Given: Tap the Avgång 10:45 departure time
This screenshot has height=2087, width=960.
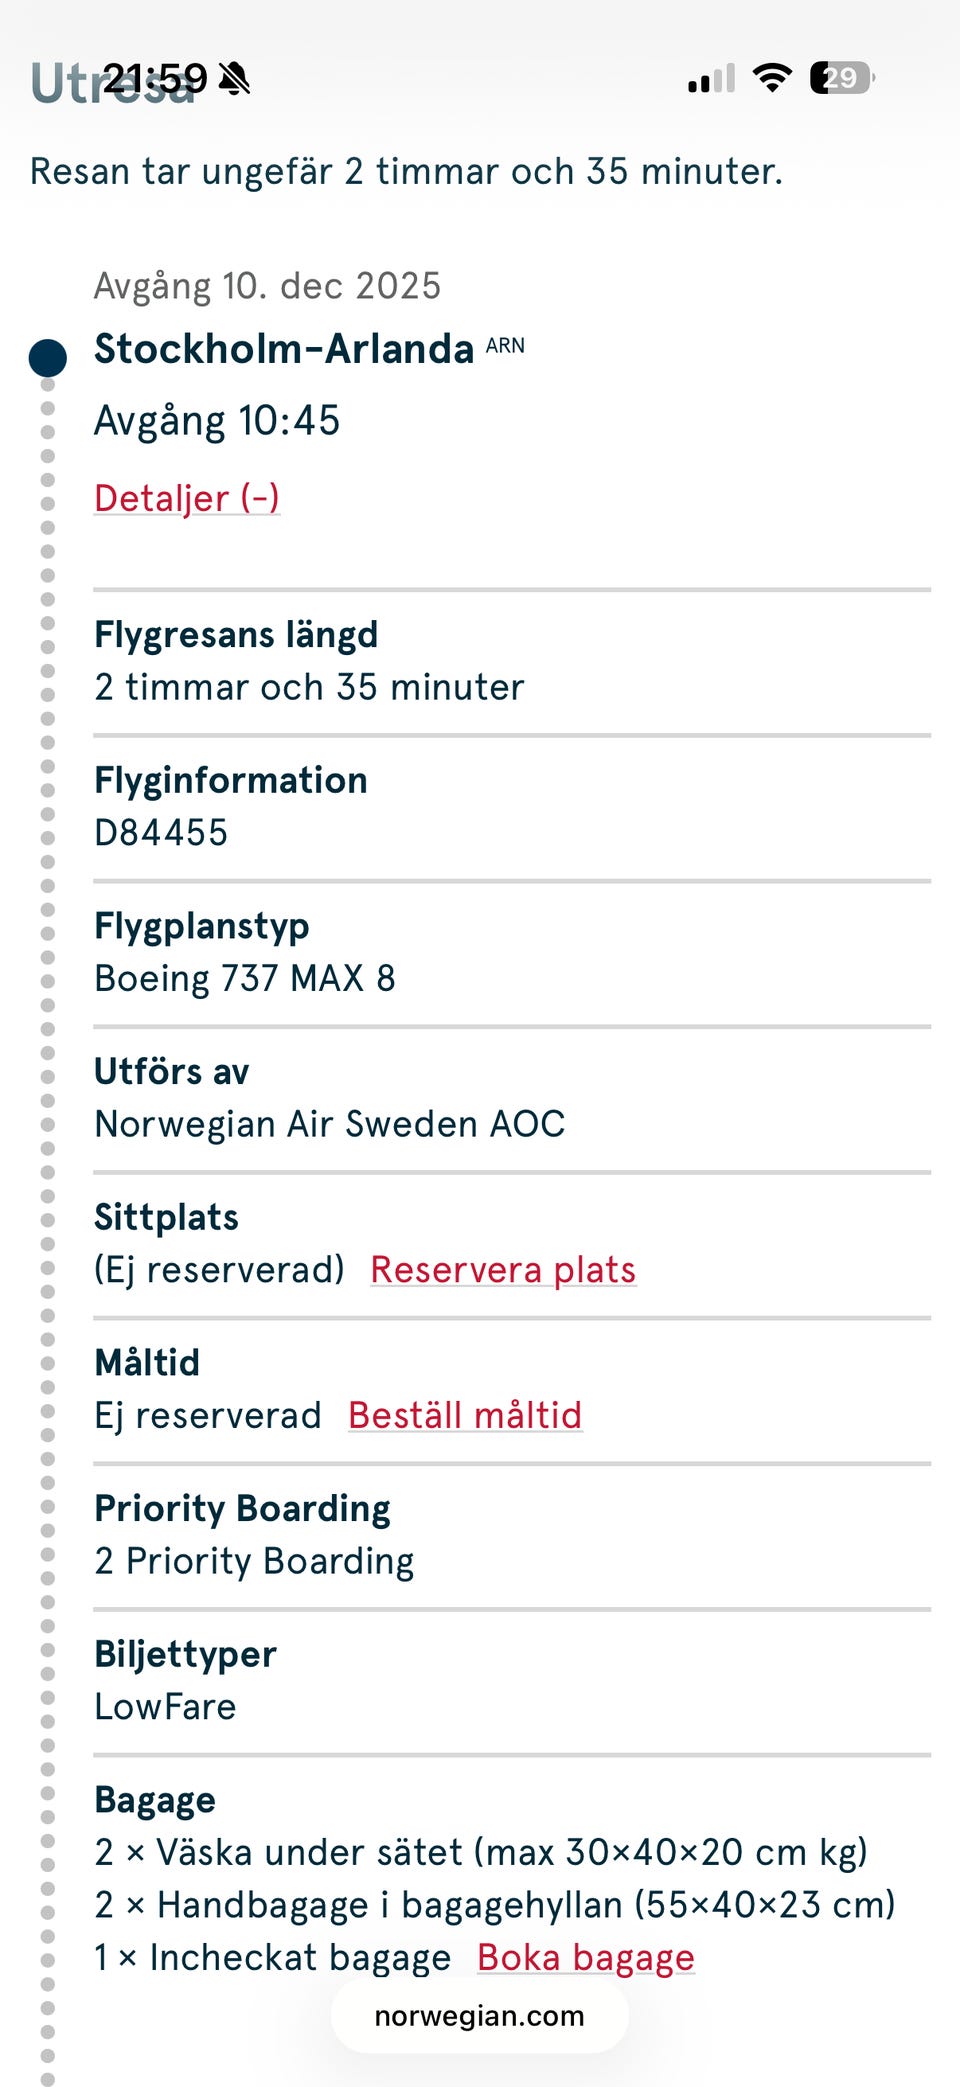Looking at the screenshot, I should [x=217, y=421].
